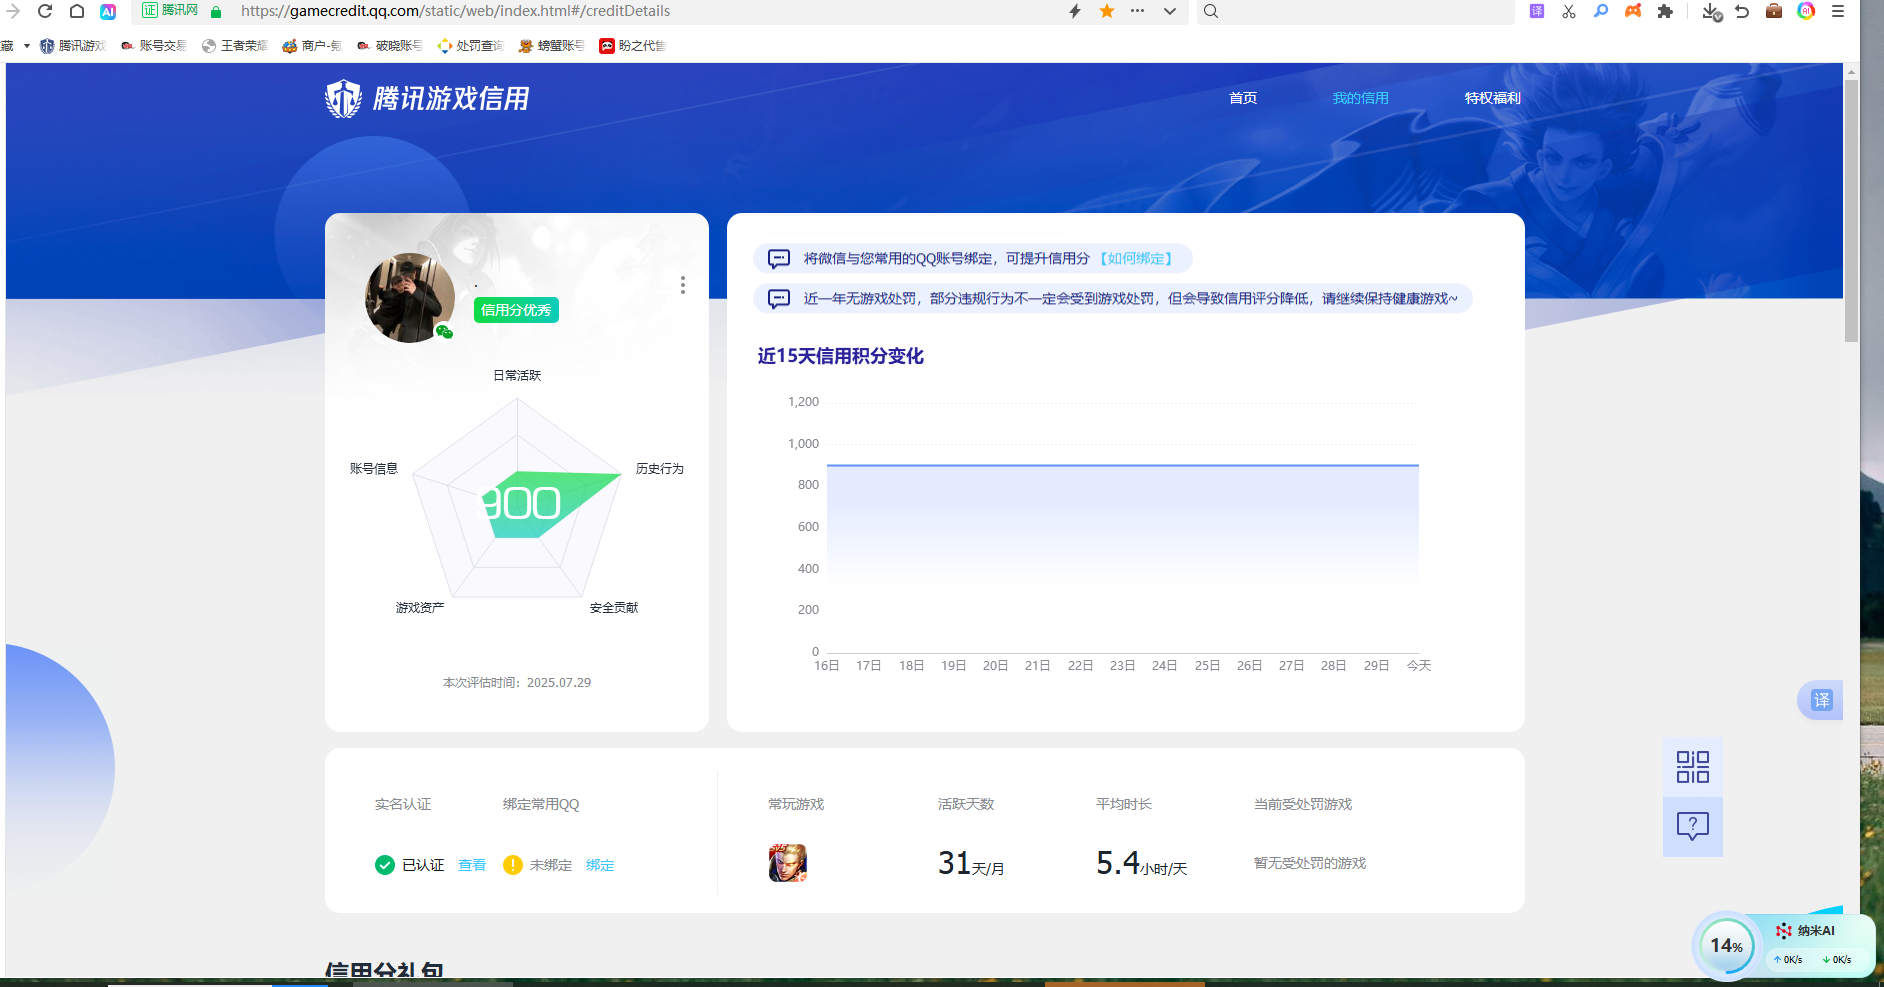Click the 今天 label on chart axis
1884x987 pixels.
point(1419,665)
